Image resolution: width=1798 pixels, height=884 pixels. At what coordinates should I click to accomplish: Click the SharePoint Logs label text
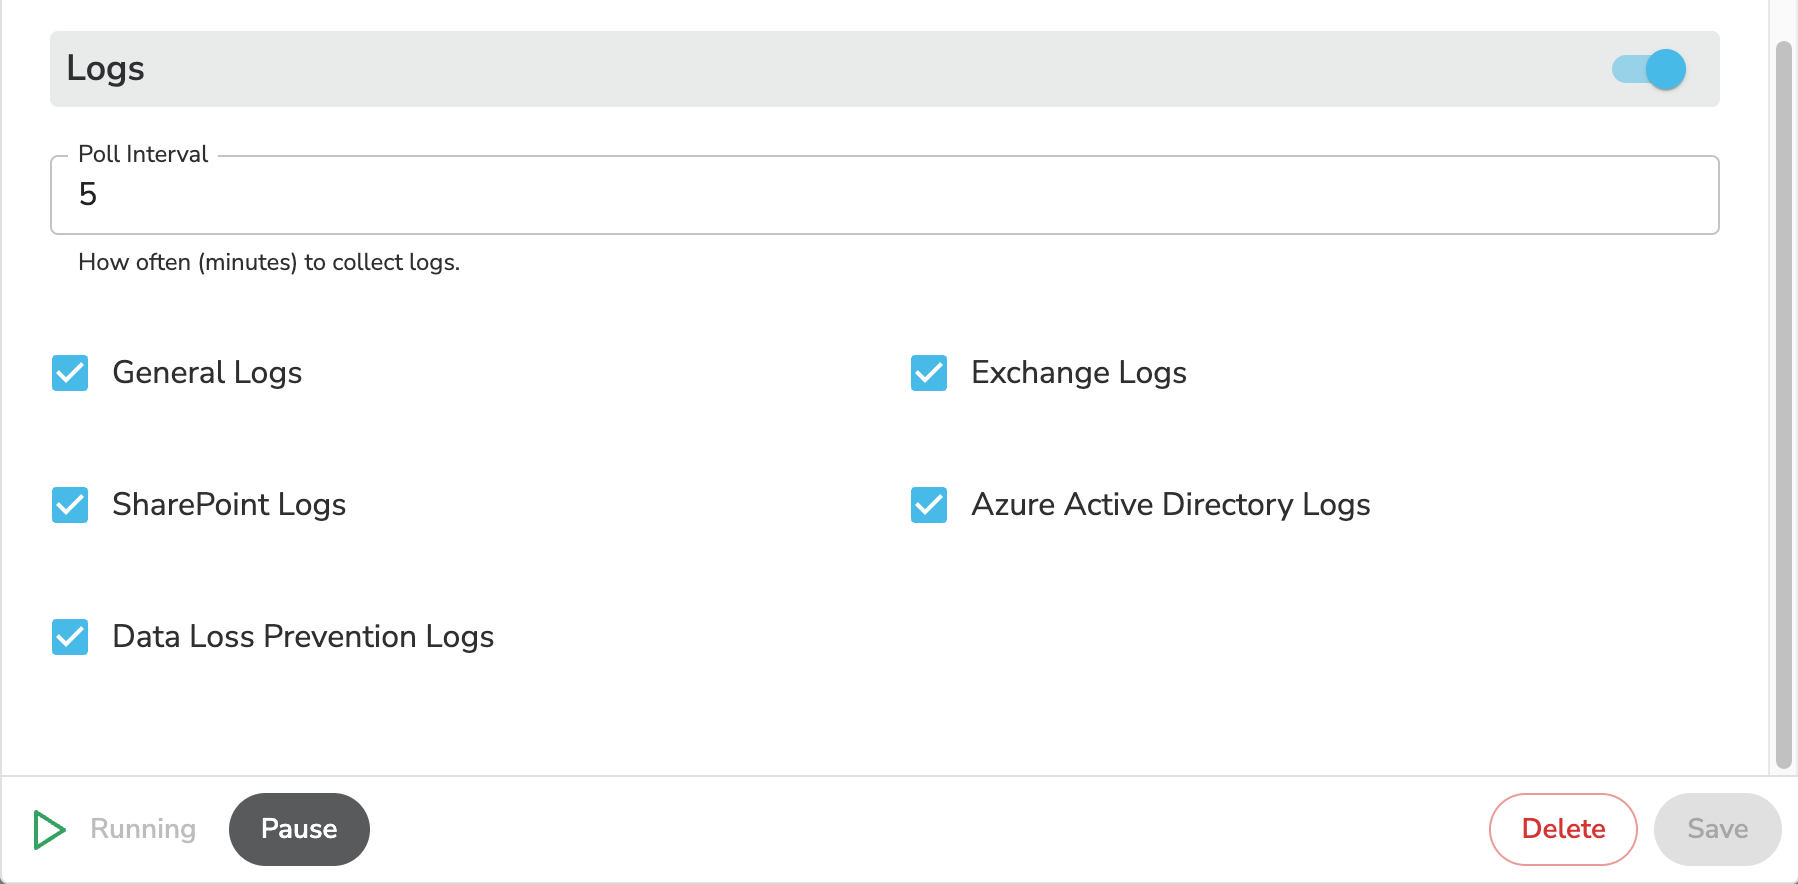(229, 505)
